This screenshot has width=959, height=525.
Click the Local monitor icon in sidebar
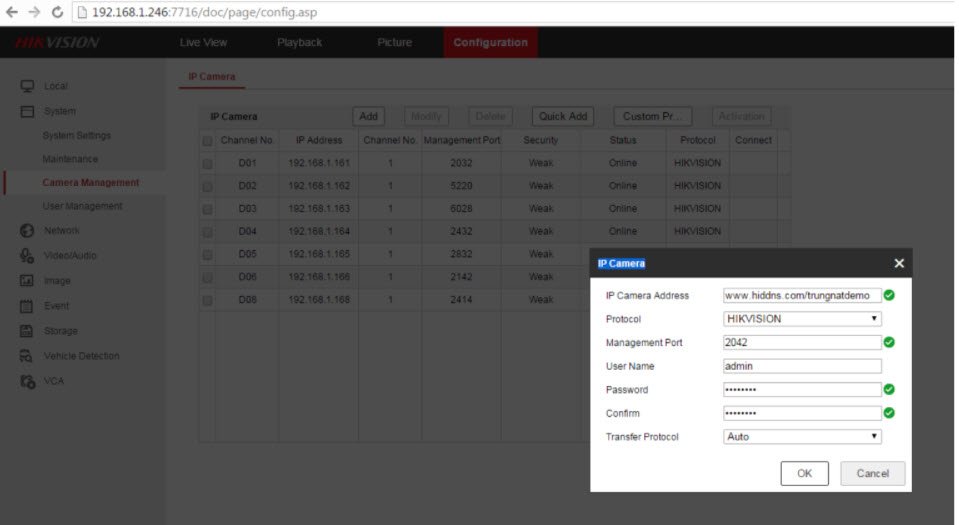(x=28, y=86)
